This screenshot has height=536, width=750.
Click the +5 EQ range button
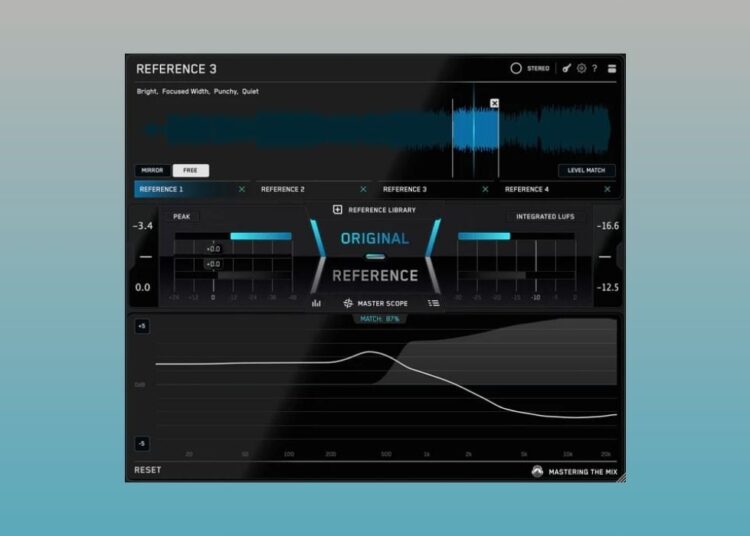pos(142,326)
